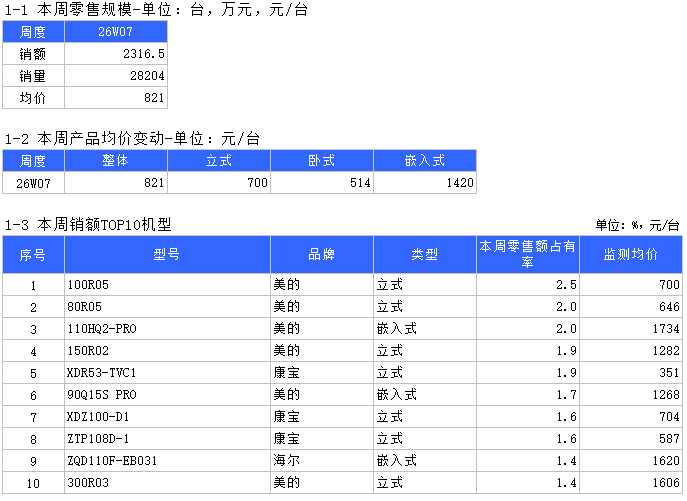Click the 卧式 average price value 514

pyautogui.click(x=322, y=183)
